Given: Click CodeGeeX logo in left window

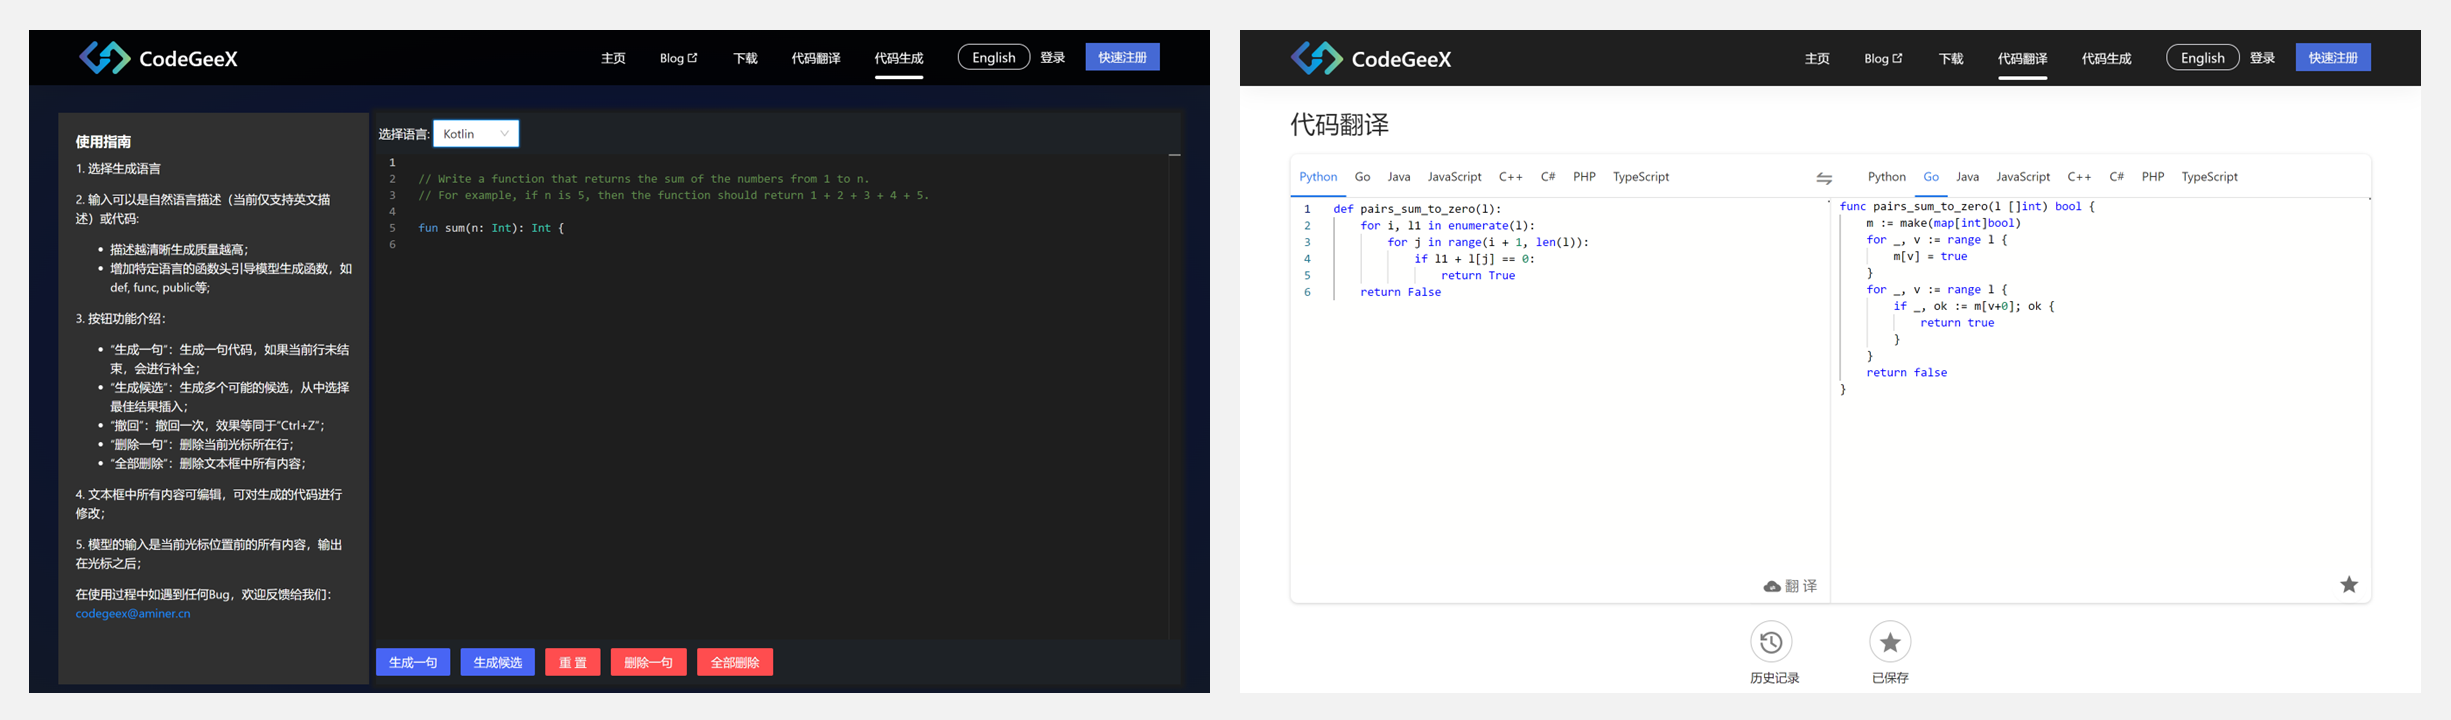Looking at the screenshot, I should tap(158, 58).
